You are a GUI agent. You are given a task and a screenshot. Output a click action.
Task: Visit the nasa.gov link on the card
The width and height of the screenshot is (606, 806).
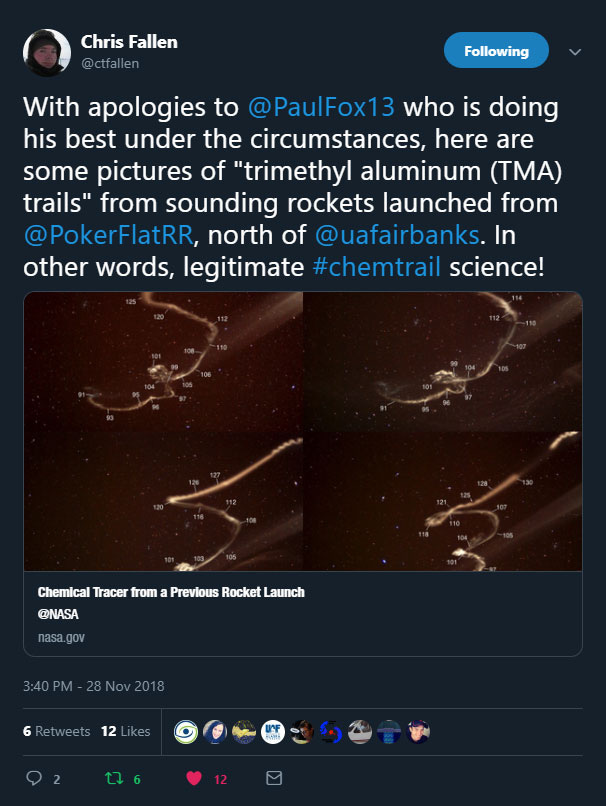[x=60, y=636]
